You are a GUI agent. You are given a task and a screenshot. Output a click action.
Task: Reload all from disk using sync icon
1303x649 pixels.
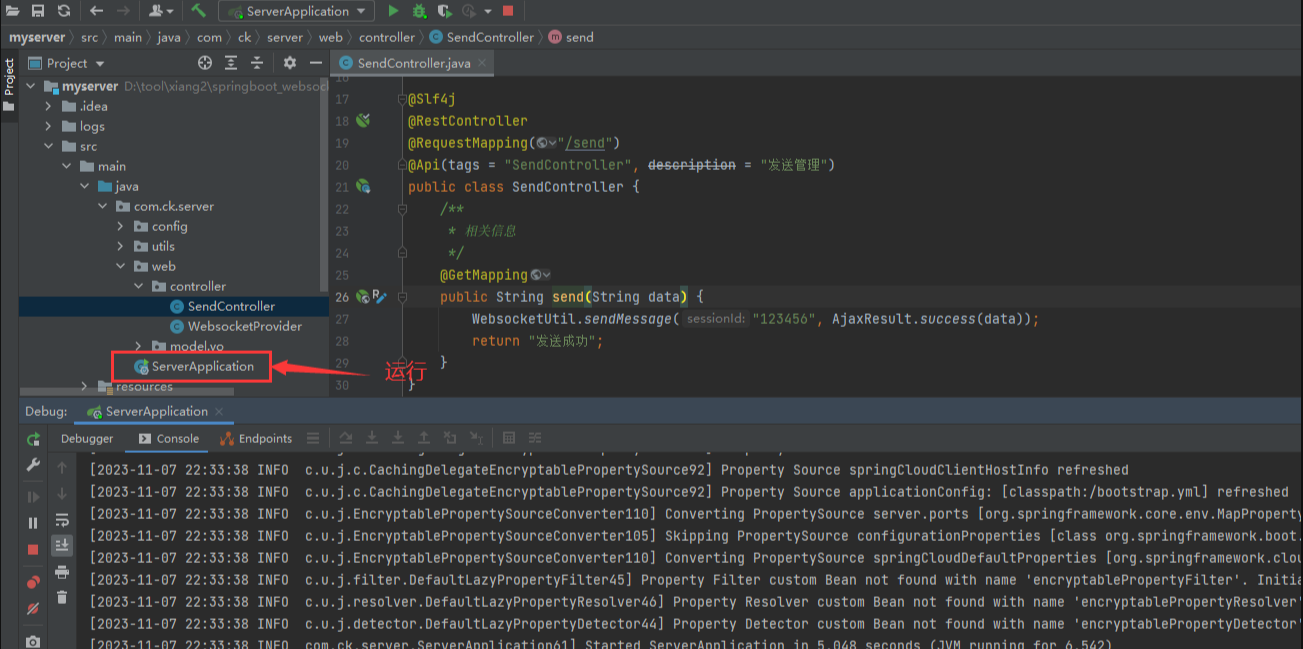point(64,11)
